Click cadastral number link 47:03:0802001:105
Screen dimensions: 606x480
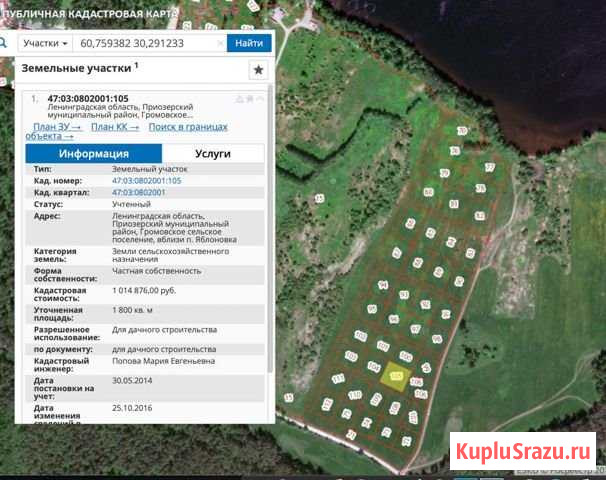[x=146, y=180]
